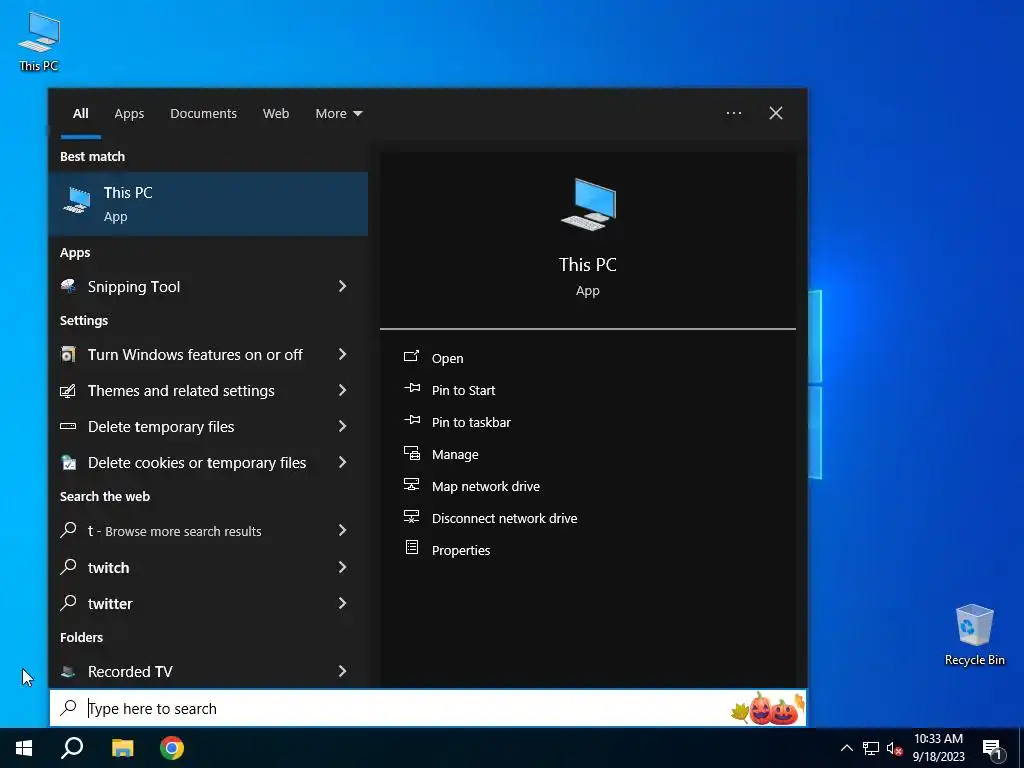
Task: Click the network status tray icon
Action: tap(871, 748)
